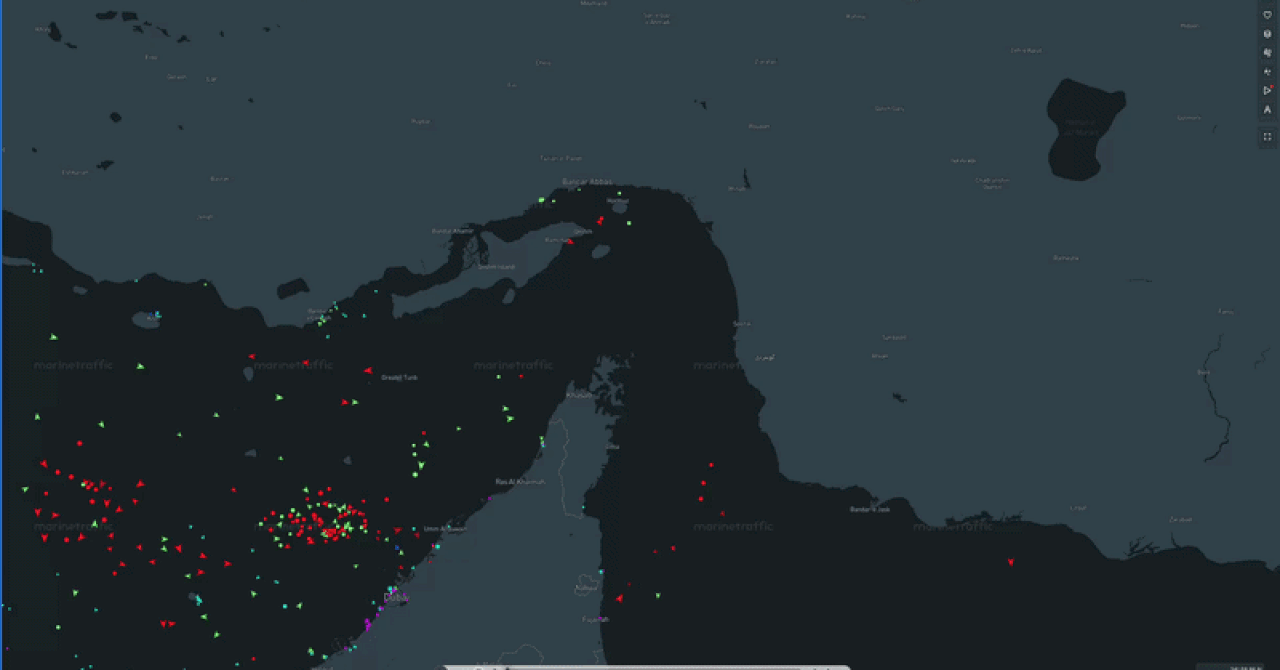Click the Dubai city label

tap(397, 598)
